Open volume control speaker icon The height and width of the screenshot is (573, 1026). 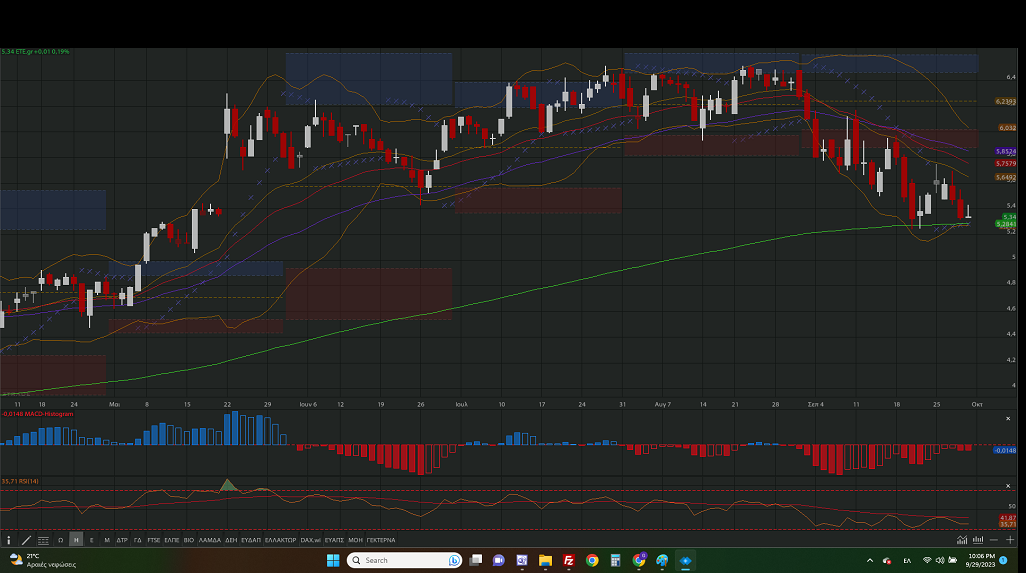[x=940, y=561]
